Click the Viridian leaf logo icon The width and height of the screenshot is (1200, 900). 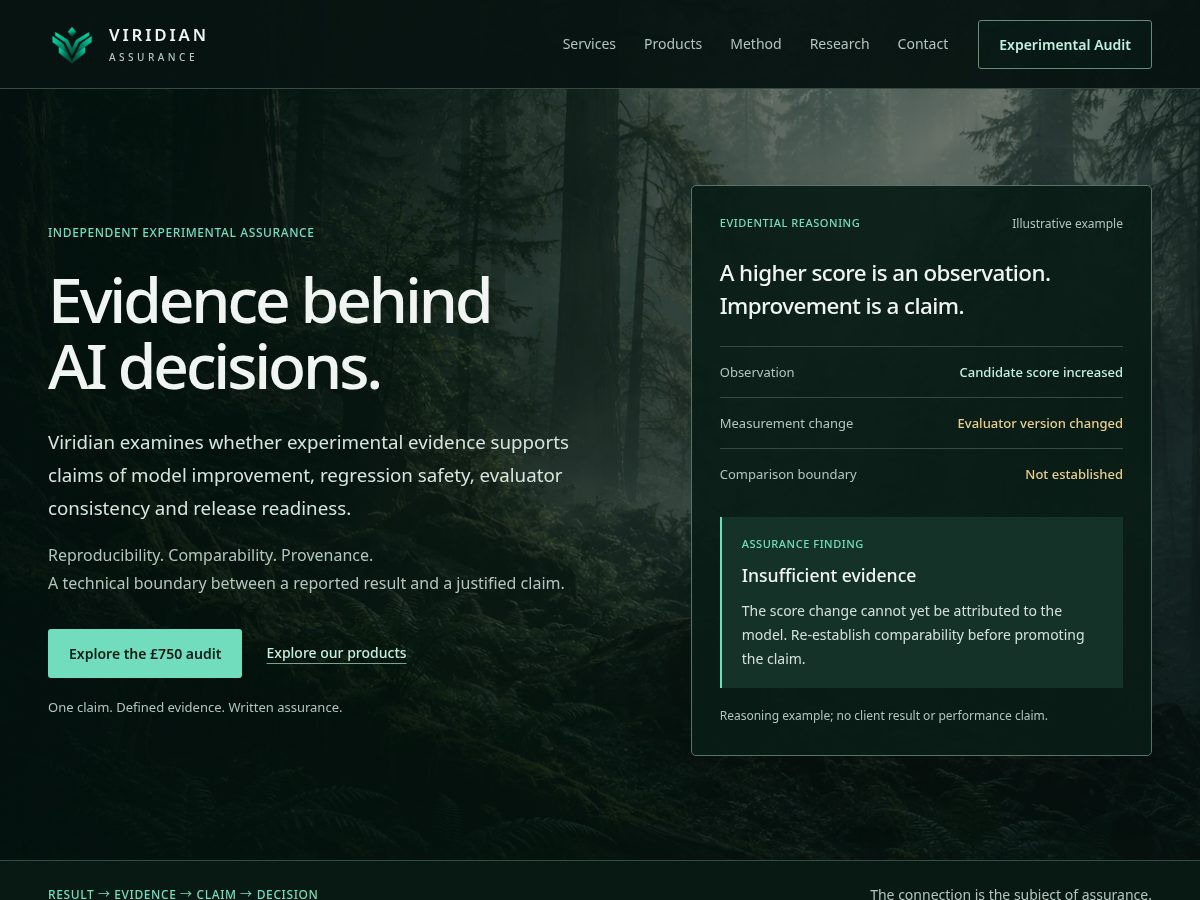pos(72,45)
